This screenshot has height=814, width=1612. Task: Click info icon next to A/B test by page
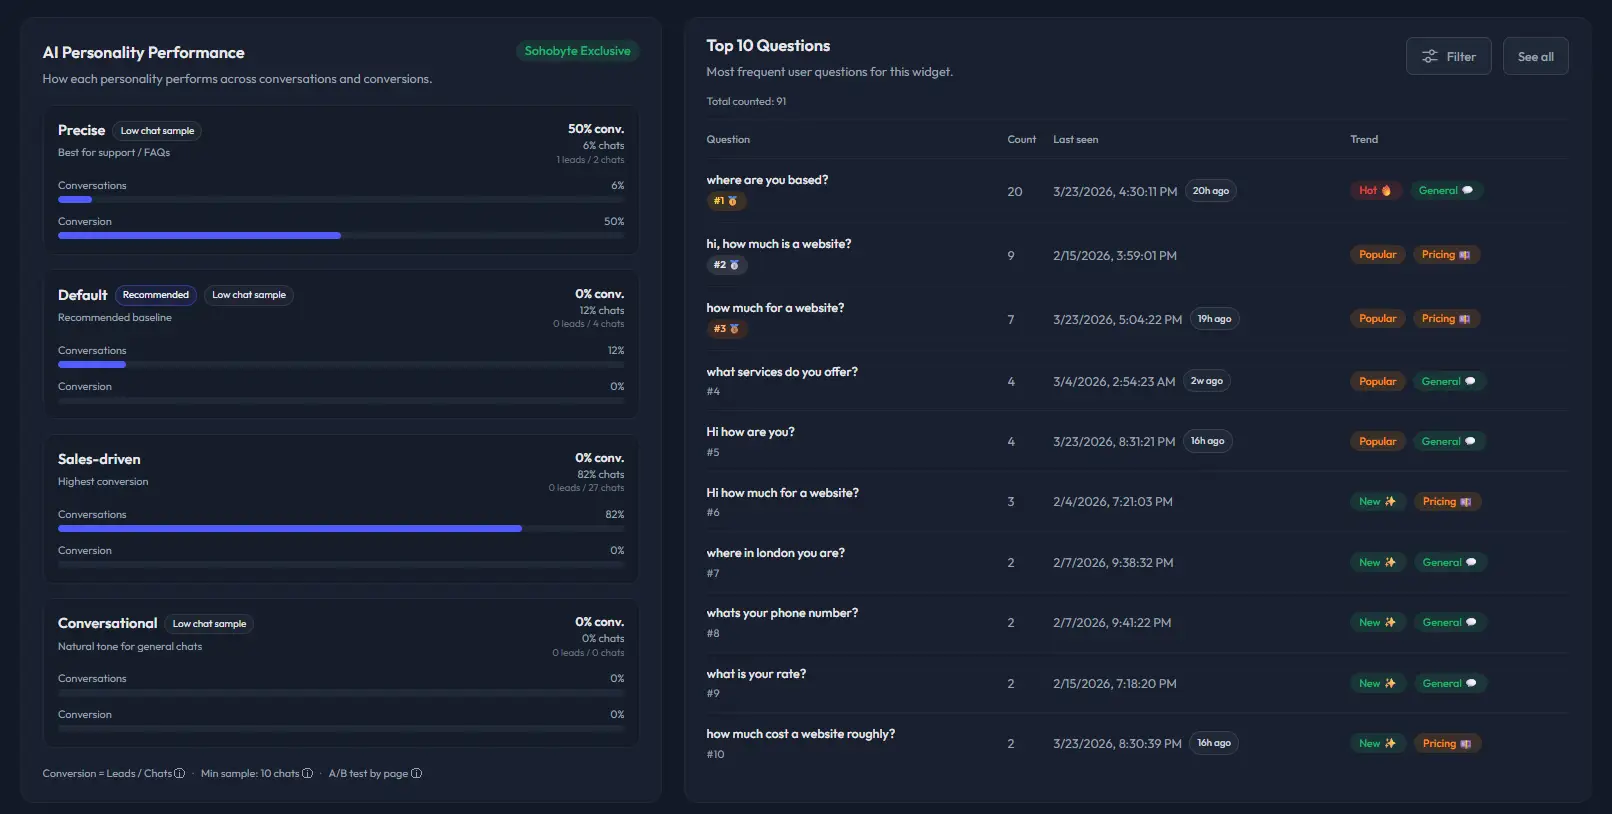(417, 773)
